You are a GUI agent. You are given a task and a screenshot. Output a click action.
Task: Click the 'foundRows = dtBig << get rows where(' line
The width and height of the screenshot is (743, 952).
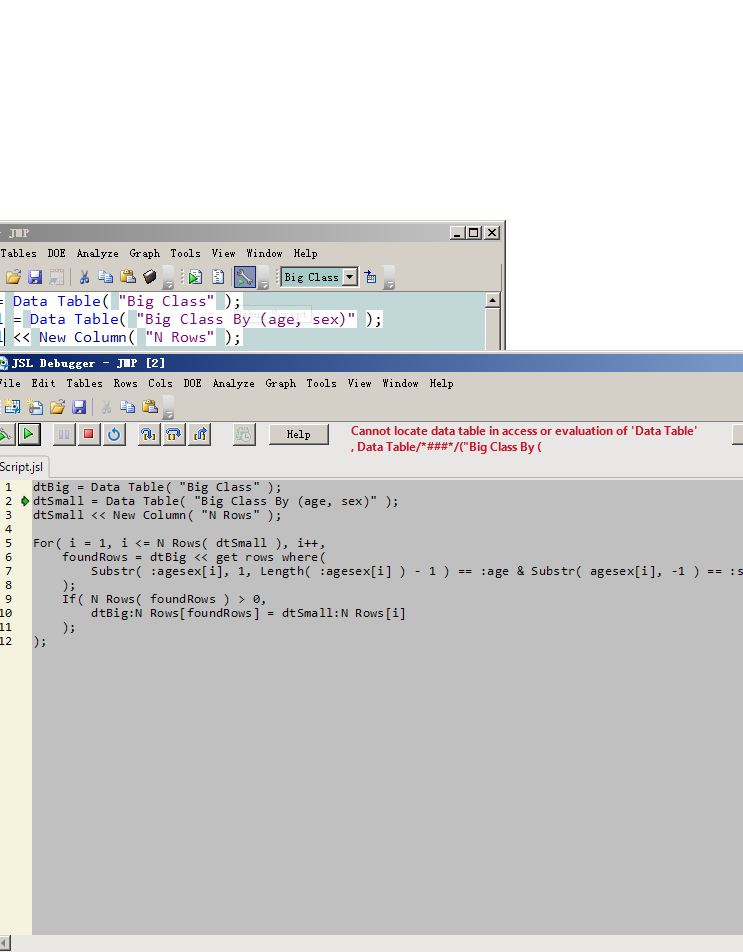point(194,557)
